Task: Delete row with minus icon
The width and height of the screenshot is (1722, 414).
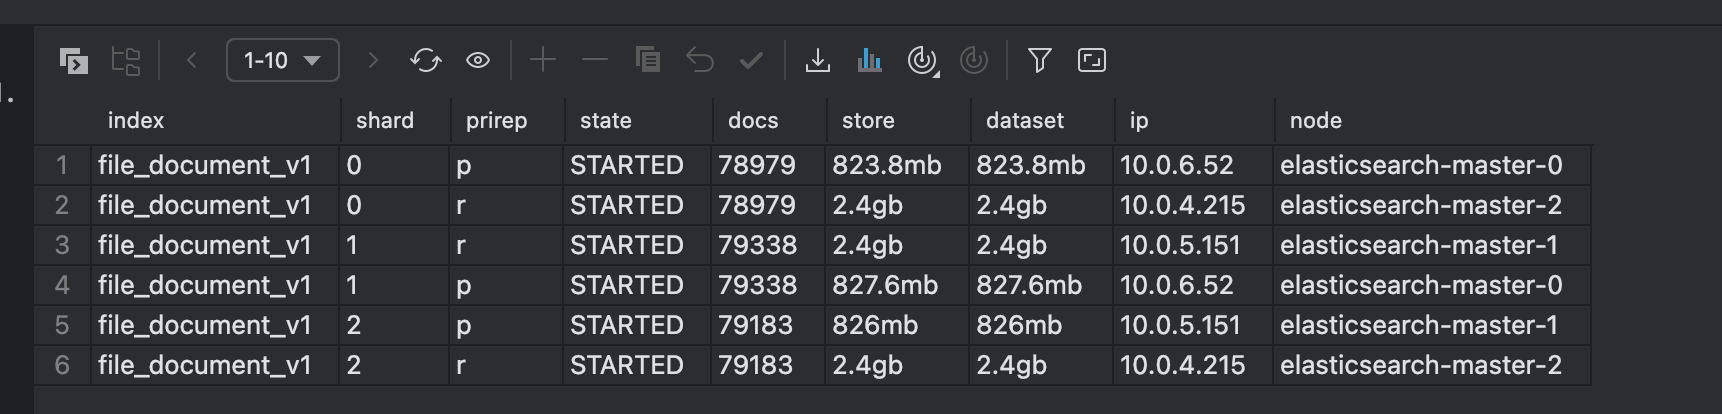Action: click(595, 60)
